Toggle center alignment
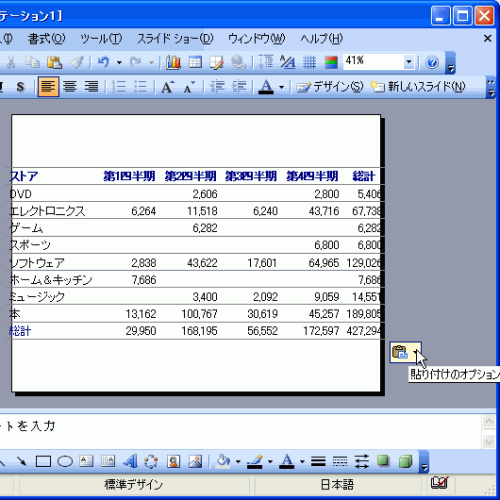Image resolution: width=500 pixels, height=500 pixels. pyautogui.click(x=70, y=87)
